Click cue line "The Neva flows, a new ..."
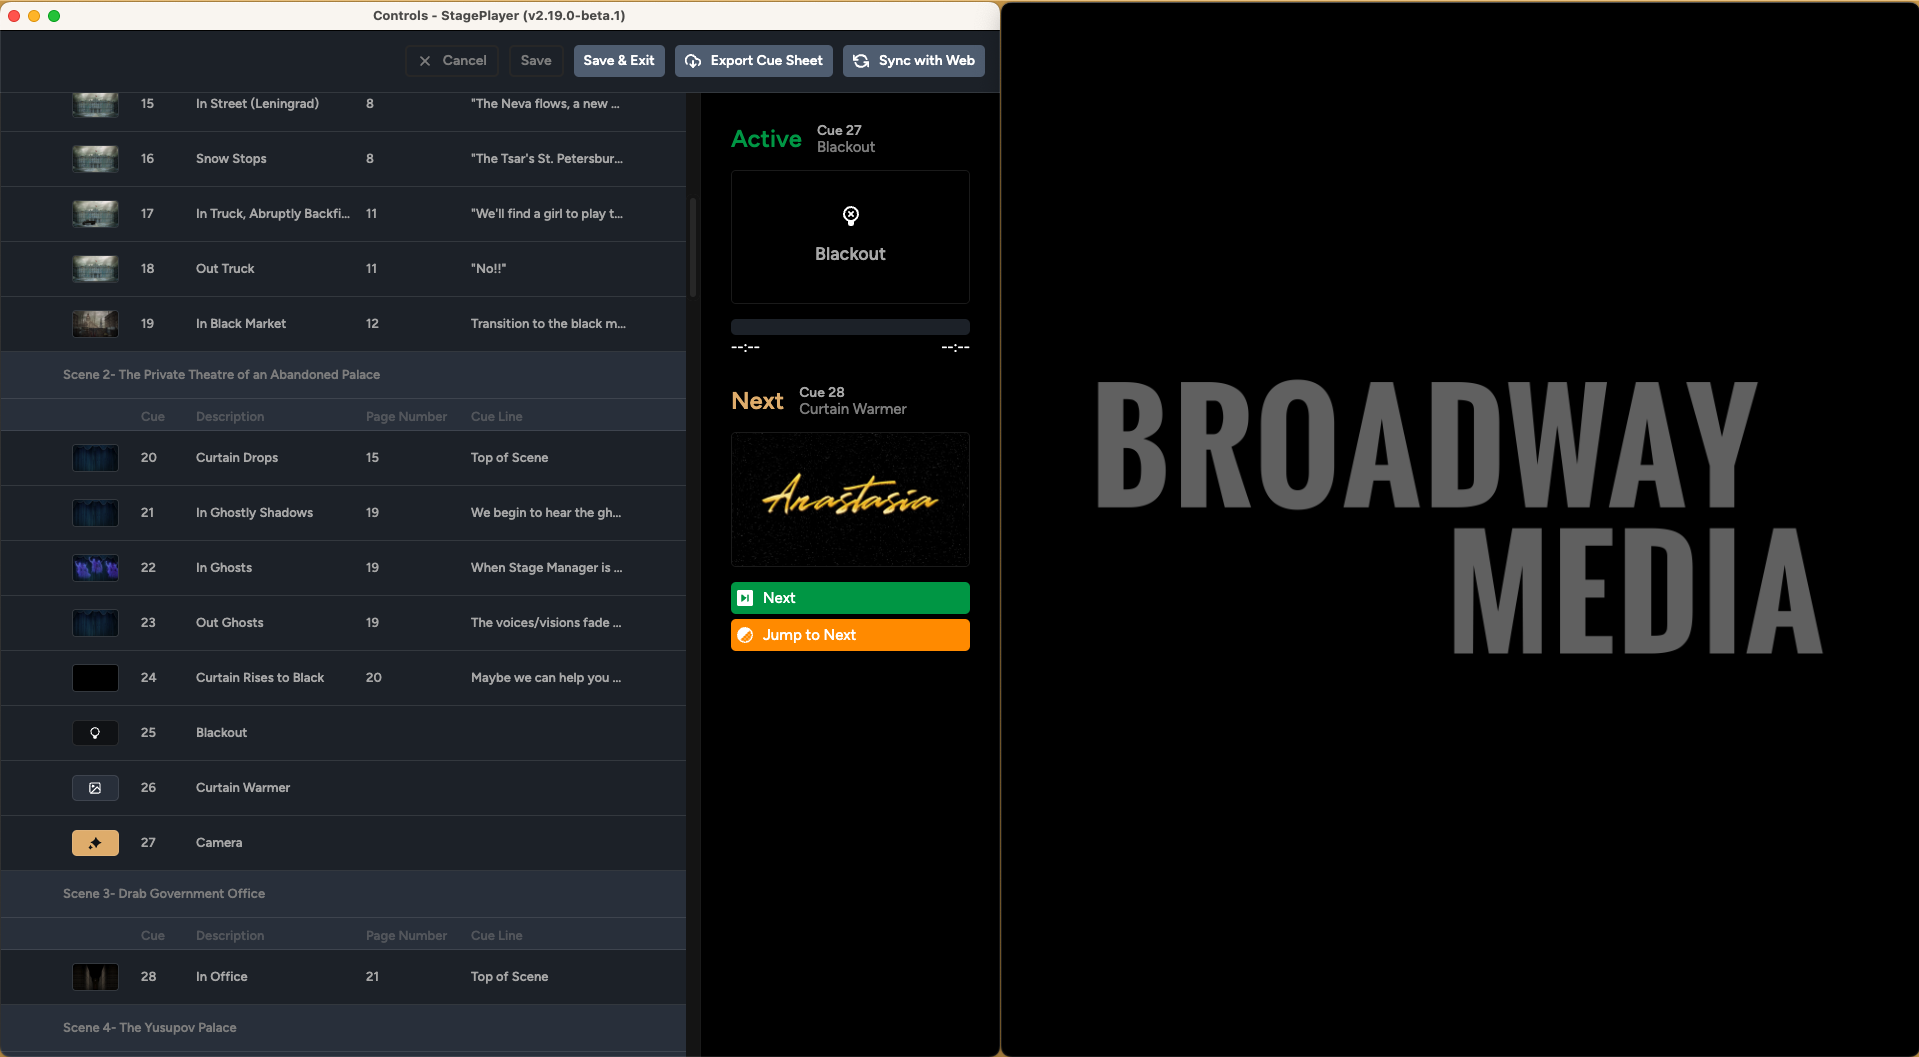The image size is (1919, 1057). [545, 104]
